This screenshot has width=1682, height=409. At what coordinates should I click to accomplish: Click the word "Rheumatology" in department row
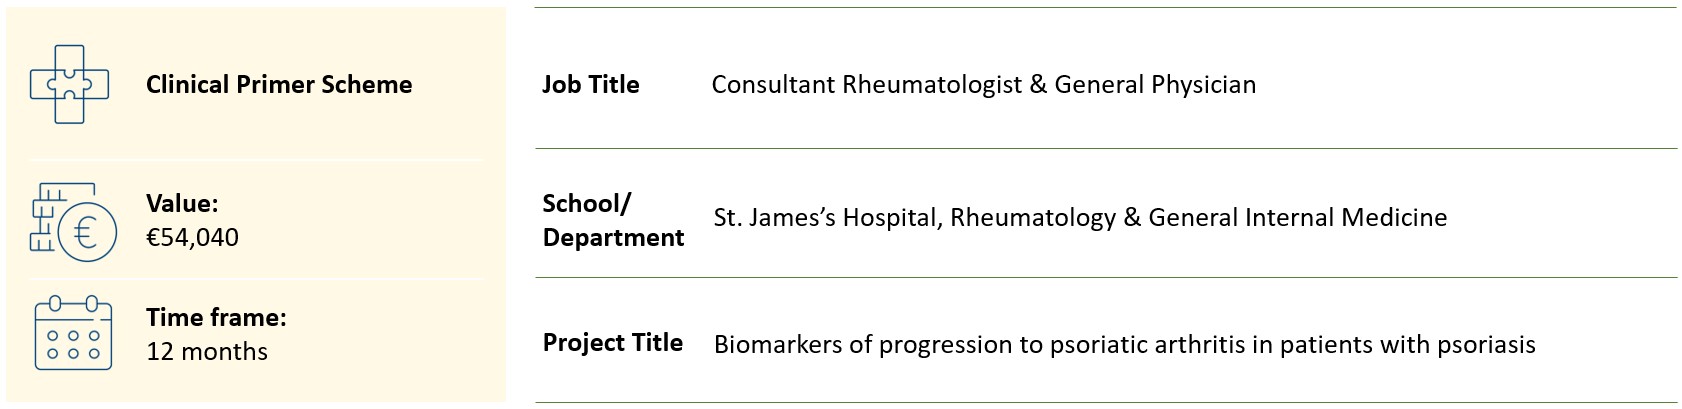(1032, 218)
